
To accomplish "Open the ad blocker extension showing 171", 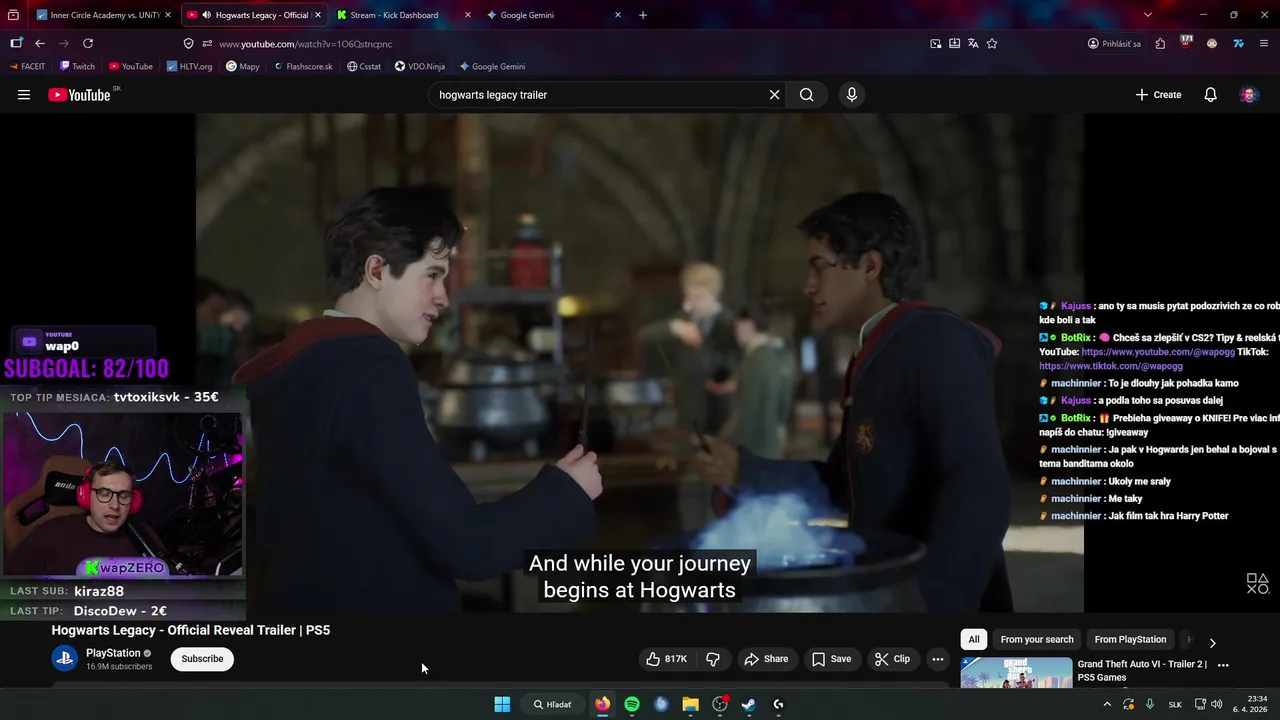I will pos(1186,42).
